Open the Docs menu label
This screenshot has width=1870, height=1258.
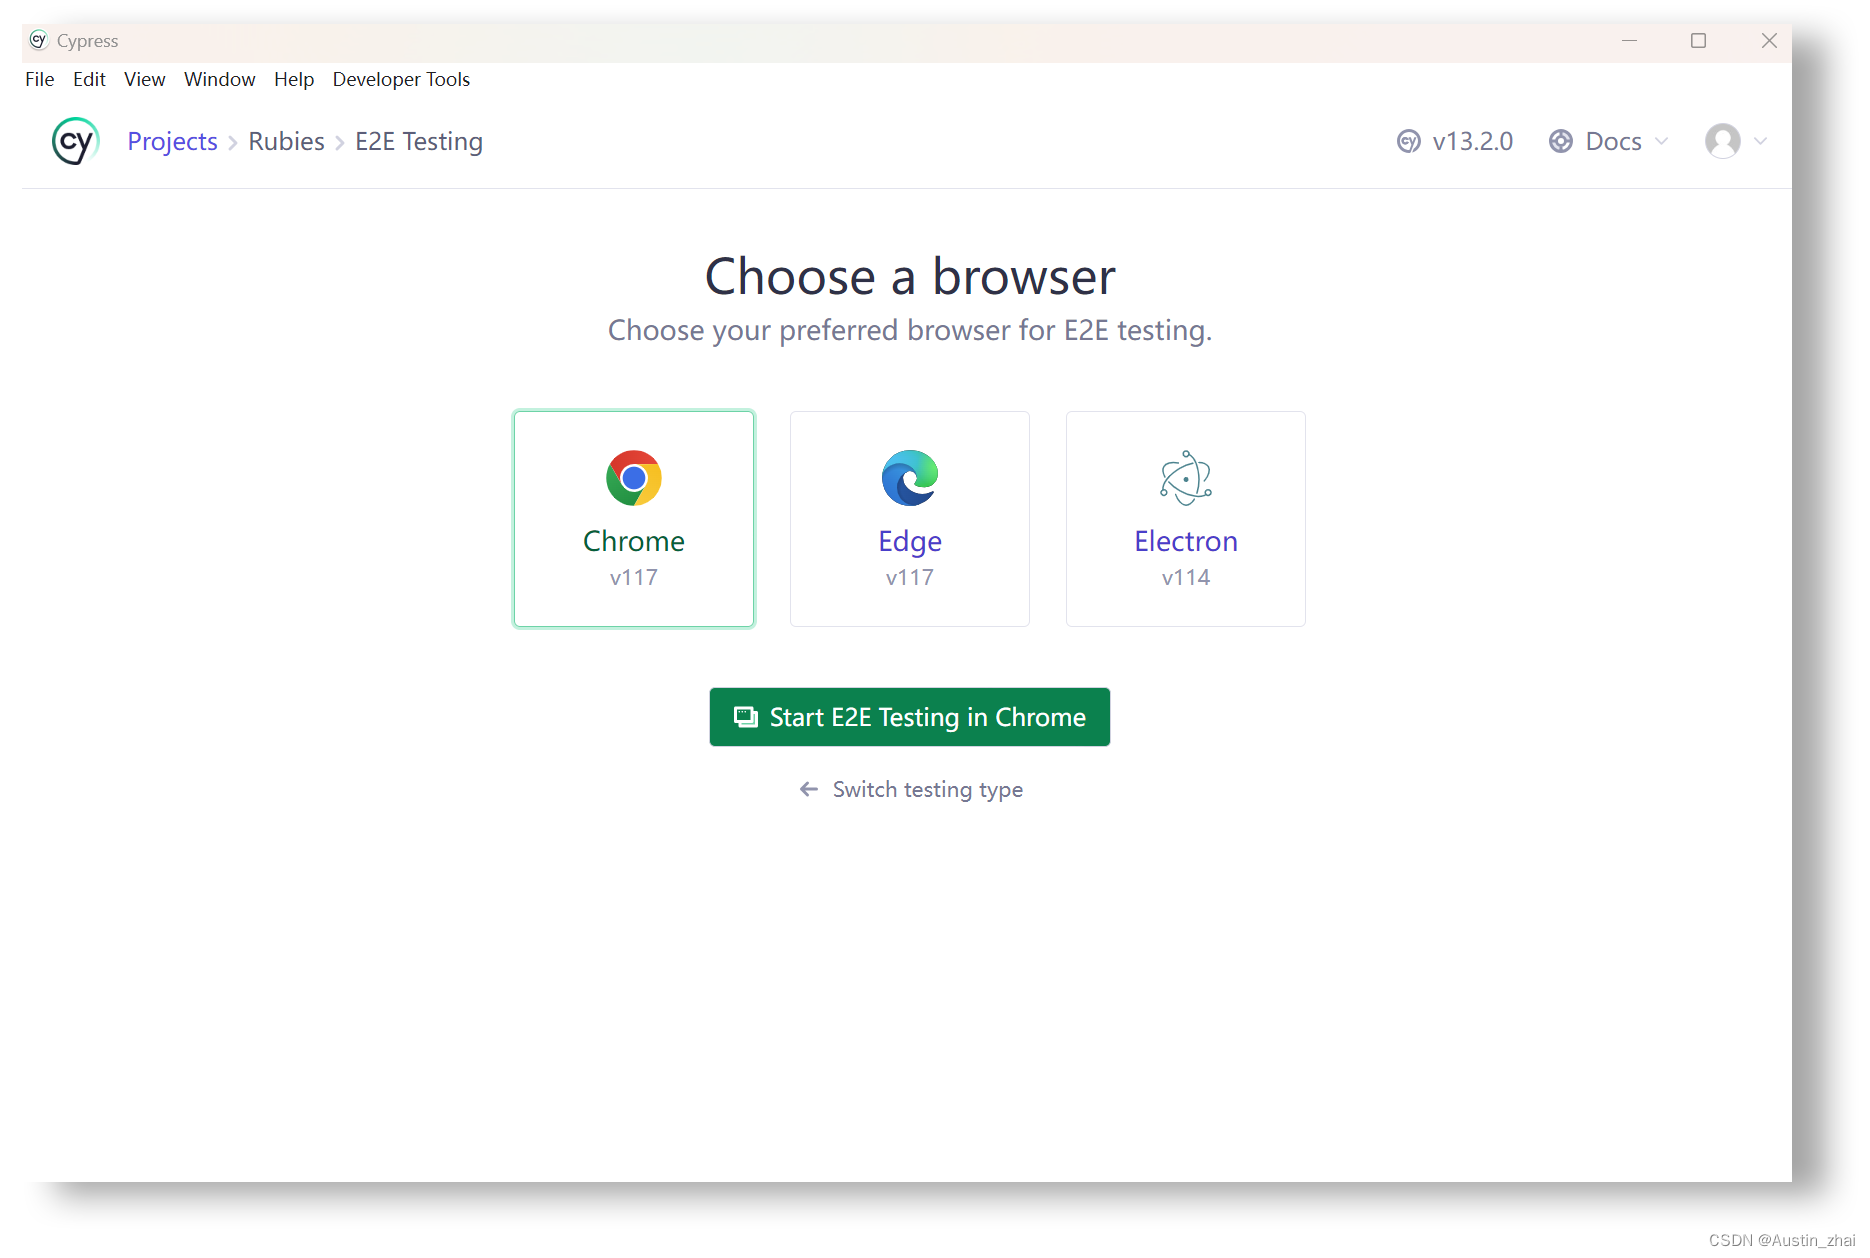tap(1613, 142)
